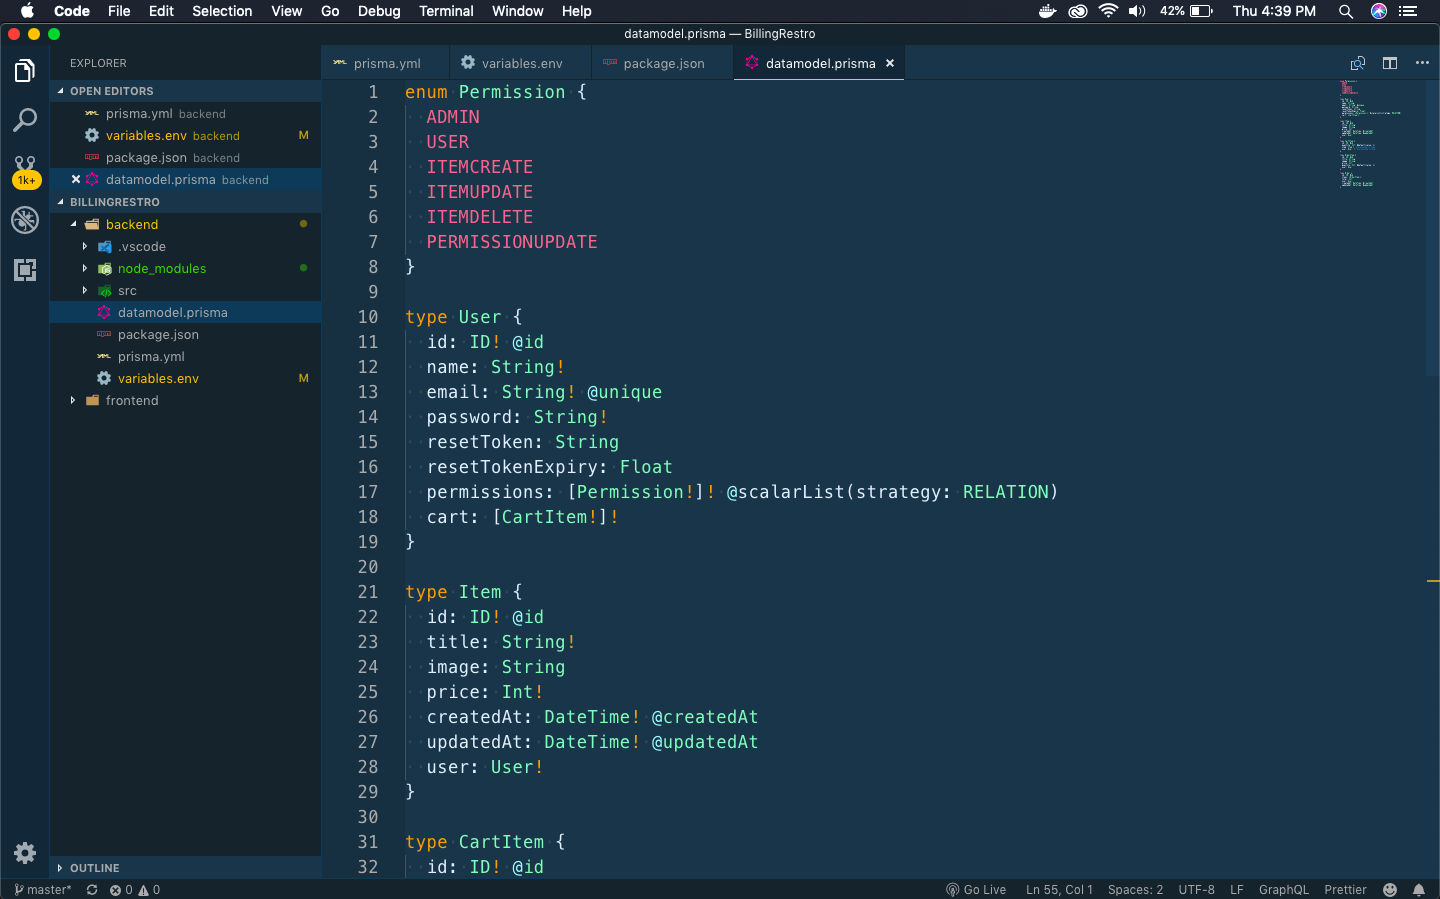Open the Search view icon

tap(25, 120)
